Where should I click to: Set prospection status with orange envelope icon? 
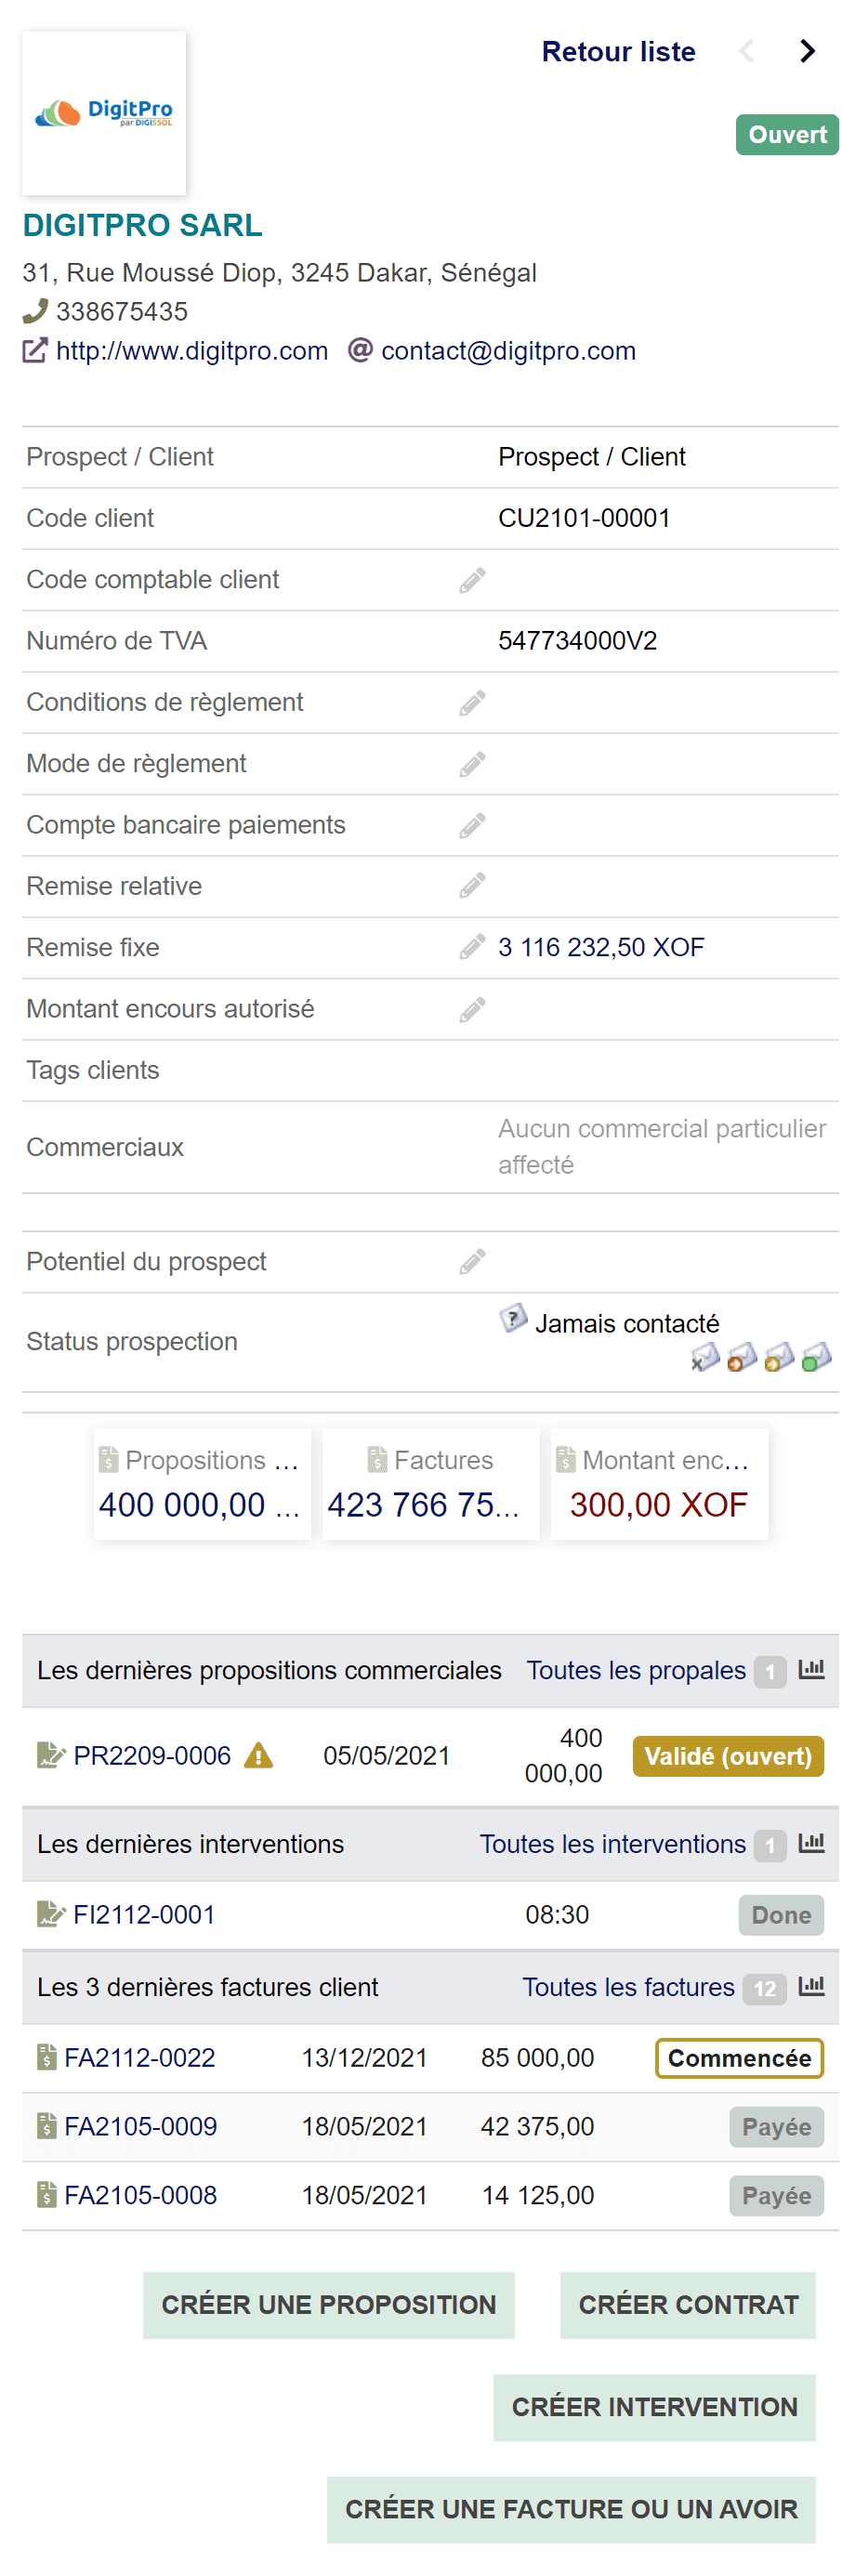point(742,1357)
